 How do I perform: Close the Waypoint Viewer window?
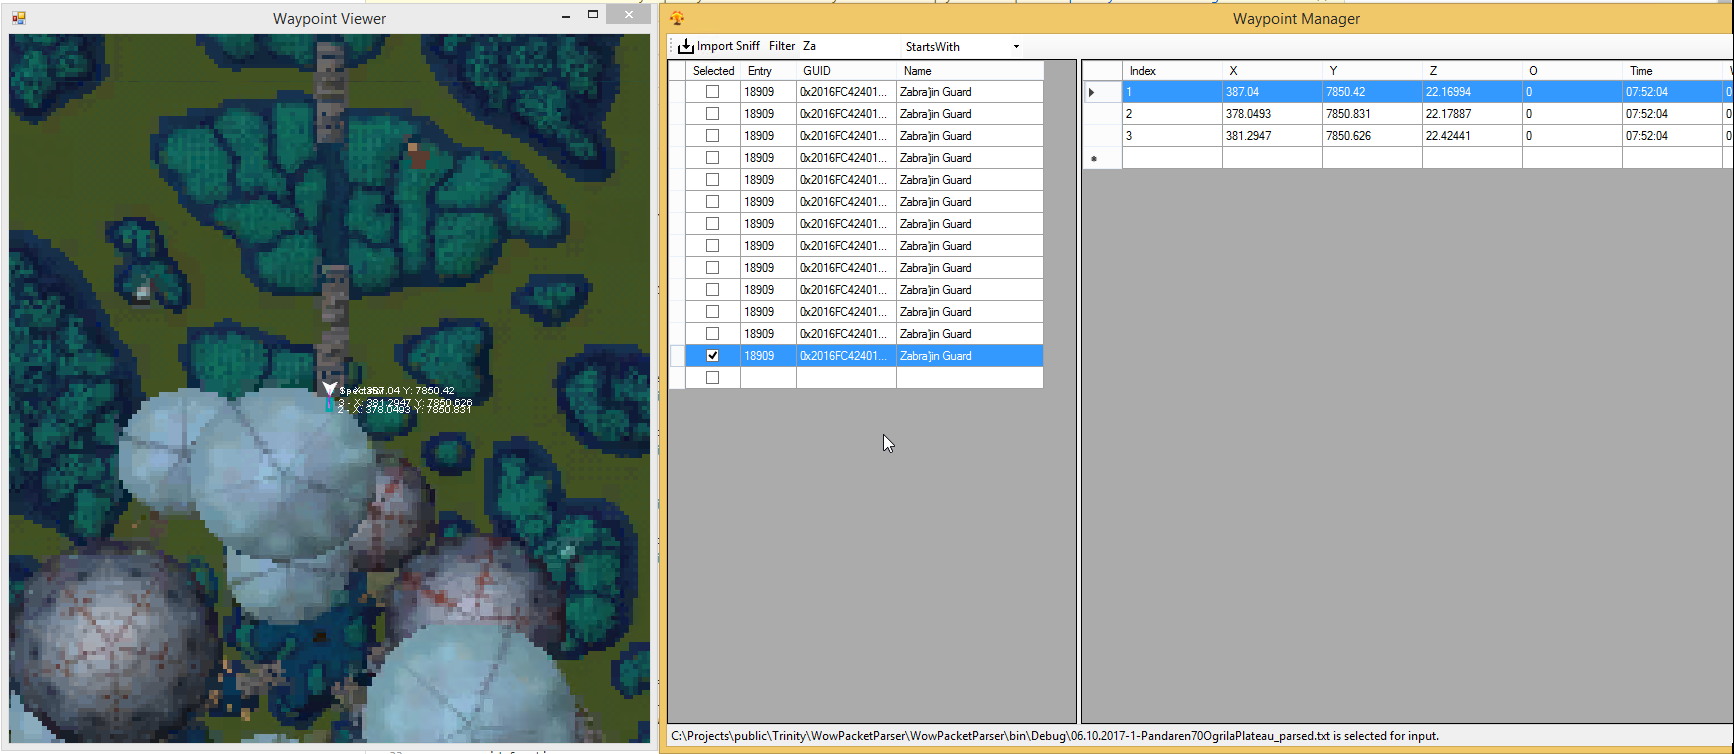(x=628, y=15)
